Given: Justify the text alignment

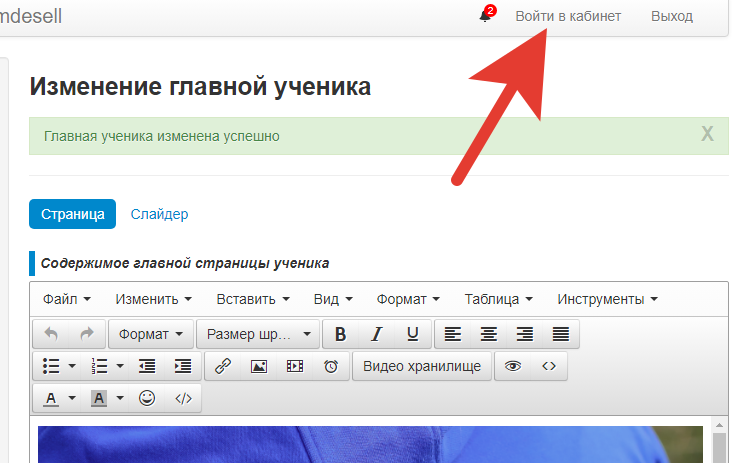Looking at the screenshot, I should coord(561,334).
